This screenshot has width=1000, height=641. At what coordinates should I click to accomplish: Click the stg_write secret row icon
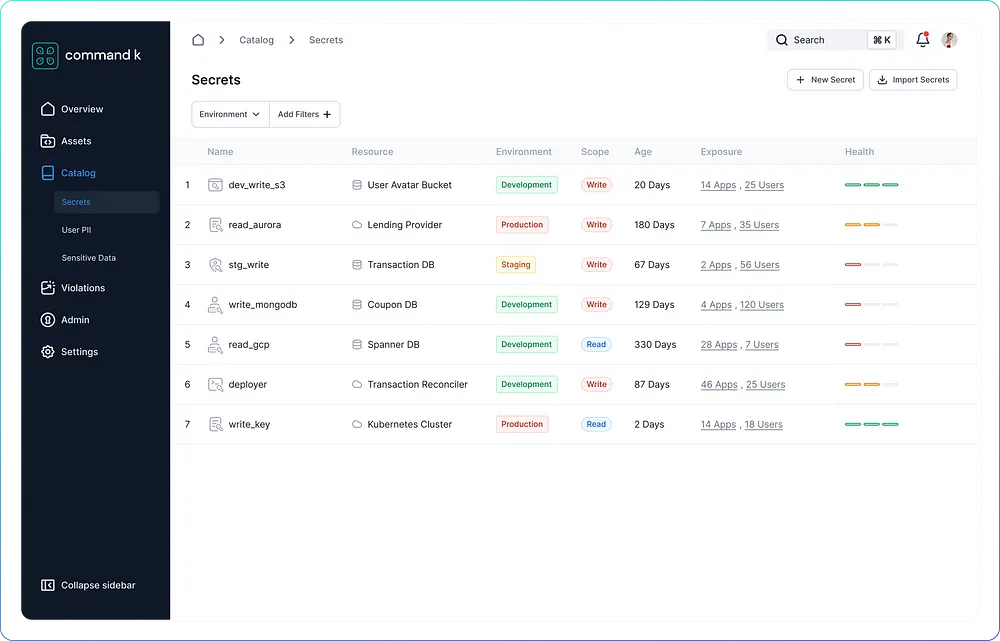[215, 265]
